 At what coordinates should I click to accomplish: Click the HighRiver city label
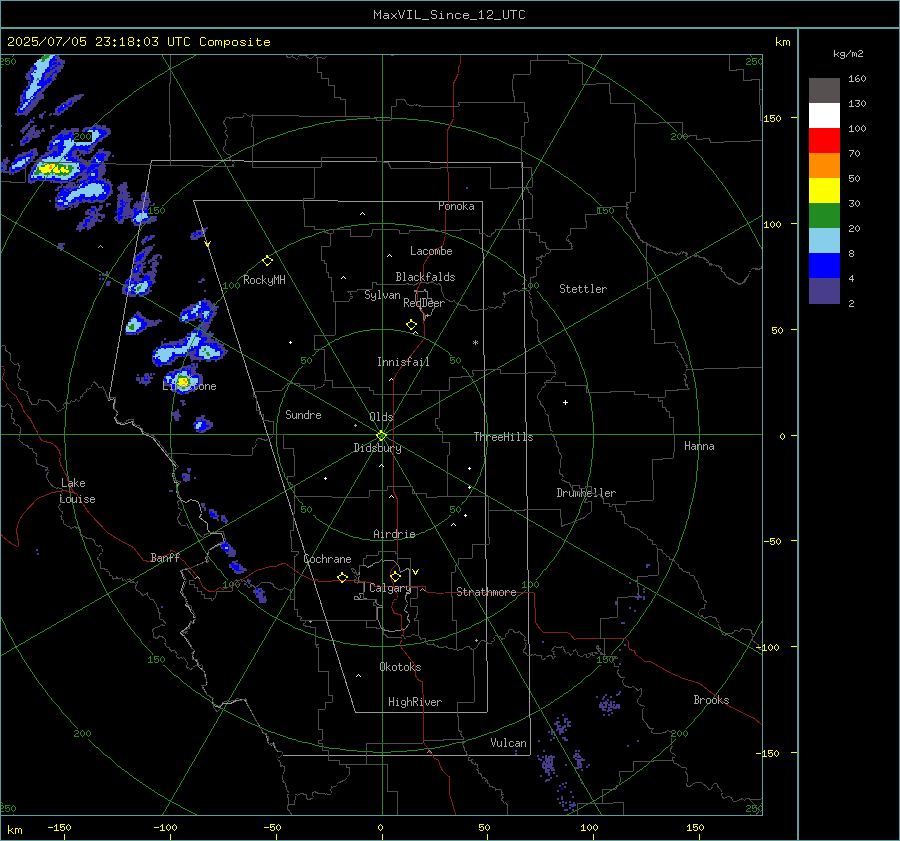(x=415, y=702)
